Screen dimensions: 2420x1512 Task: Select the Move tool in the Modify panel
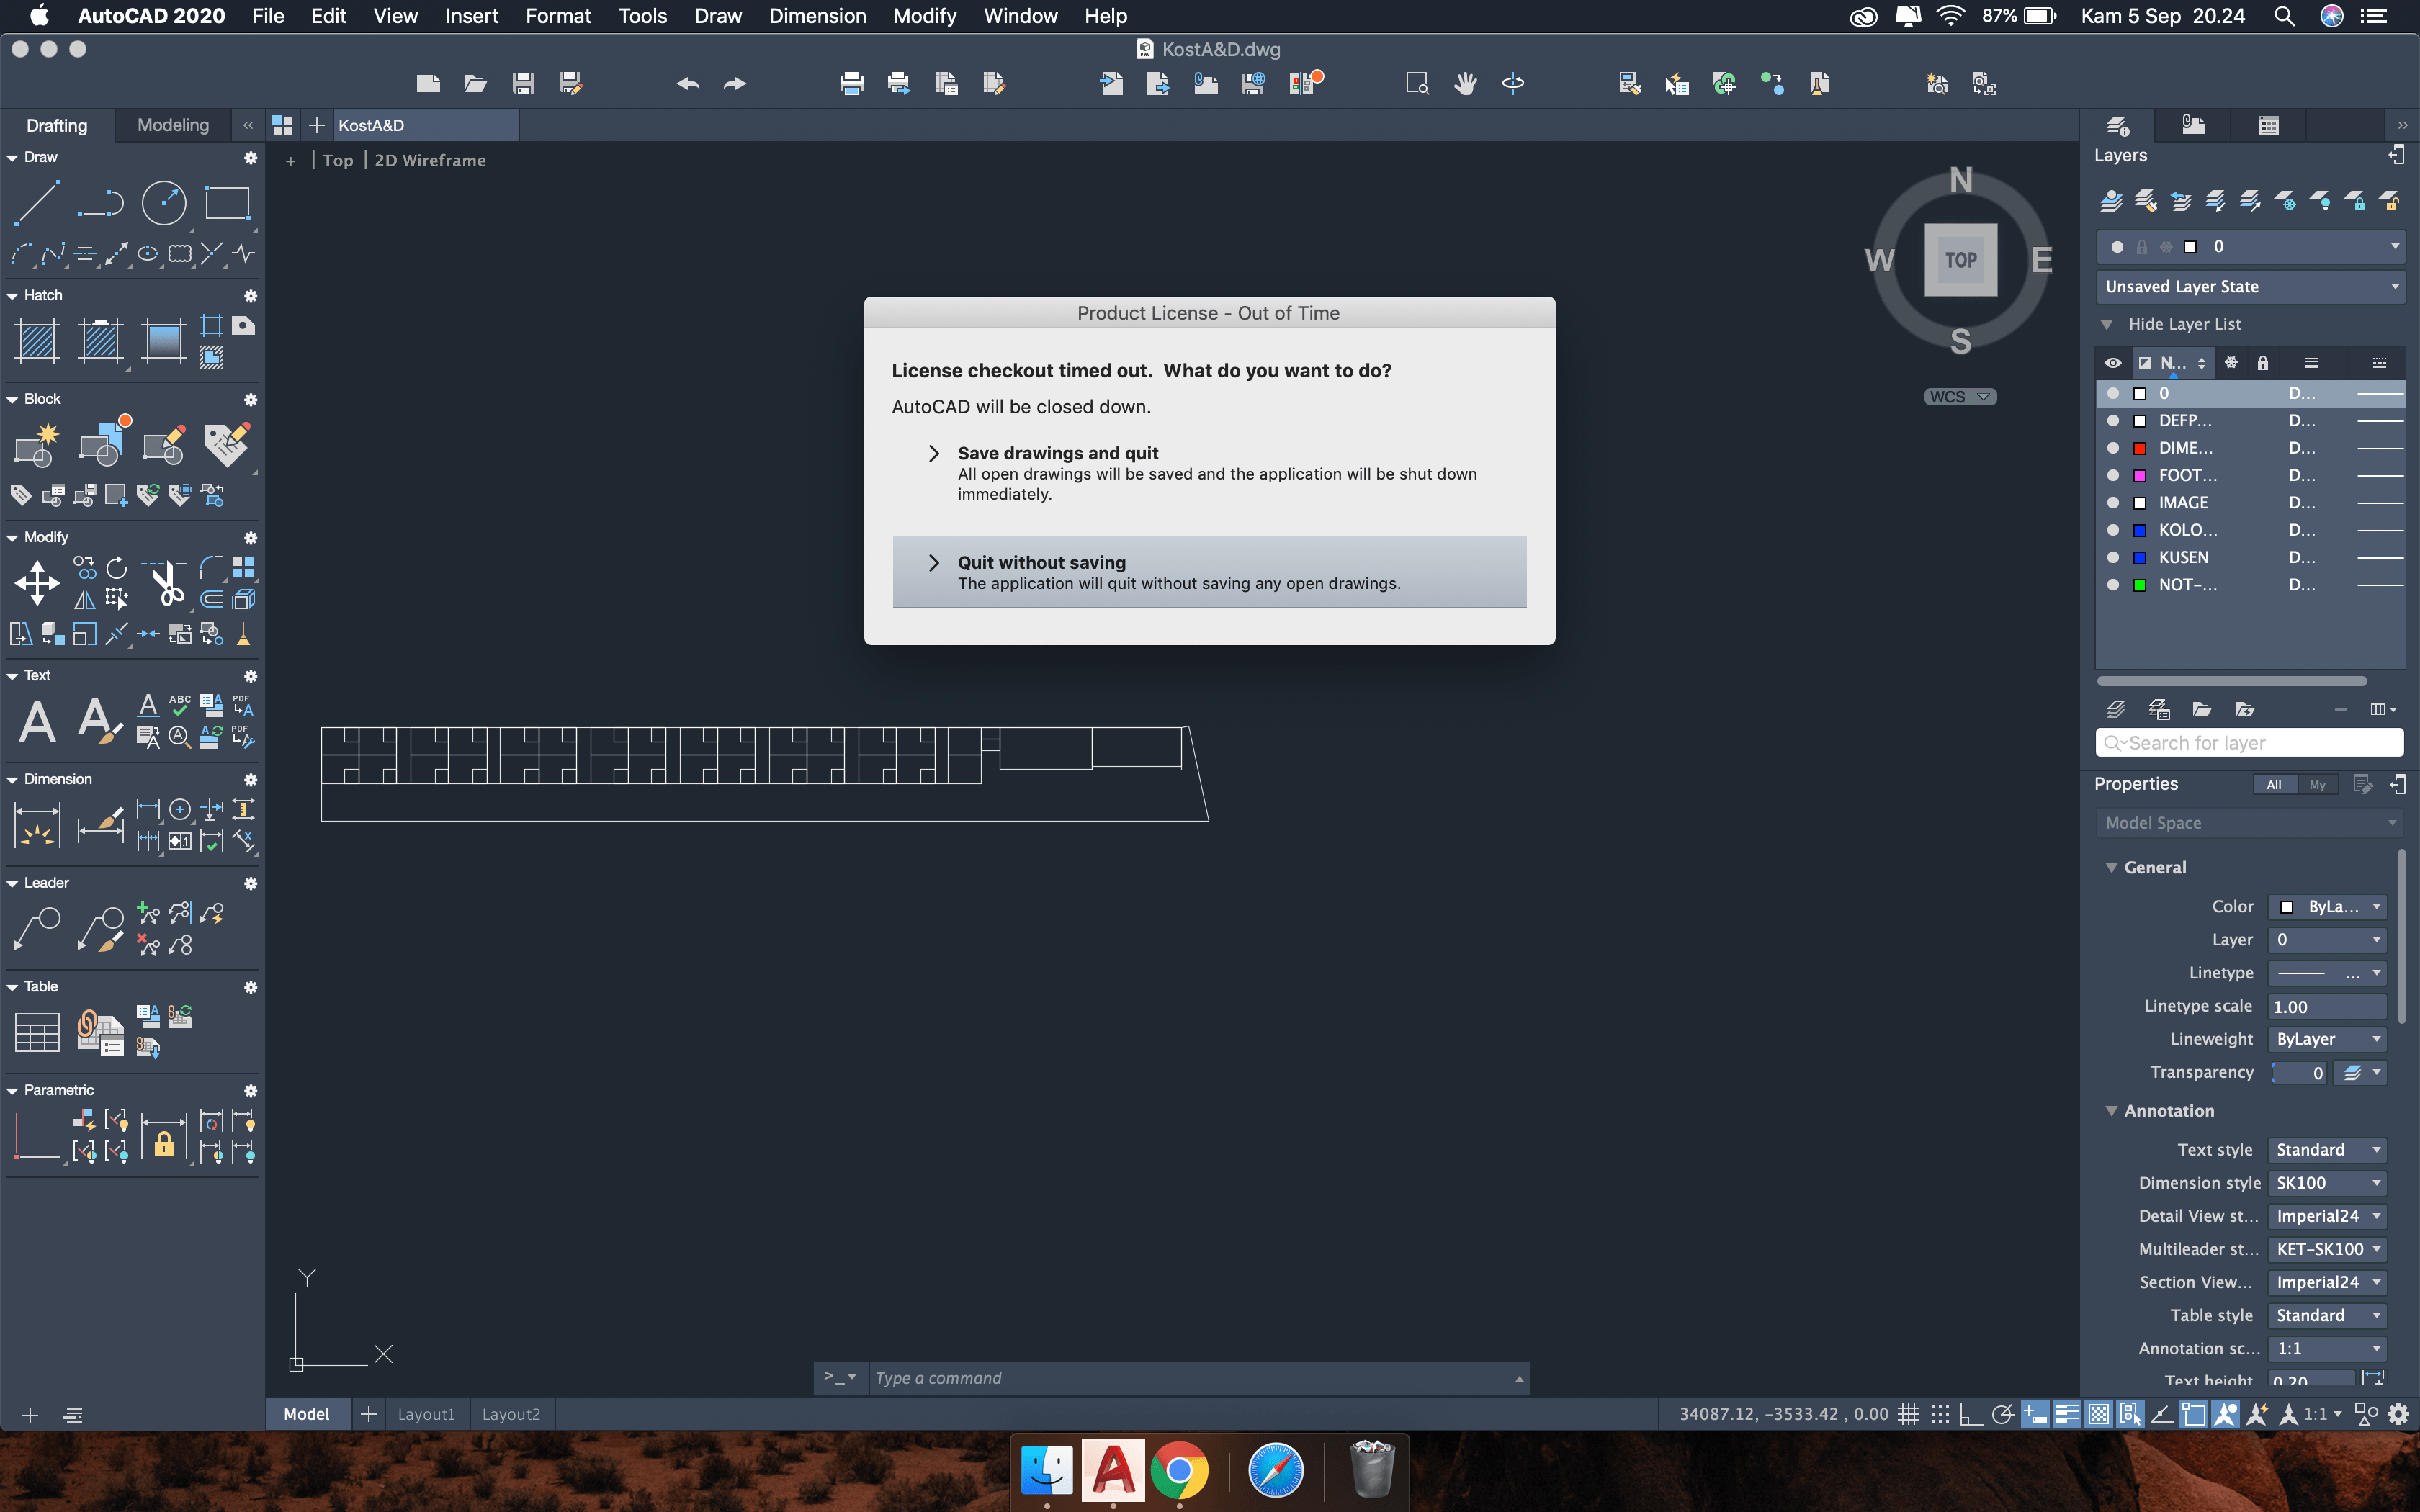37,583
